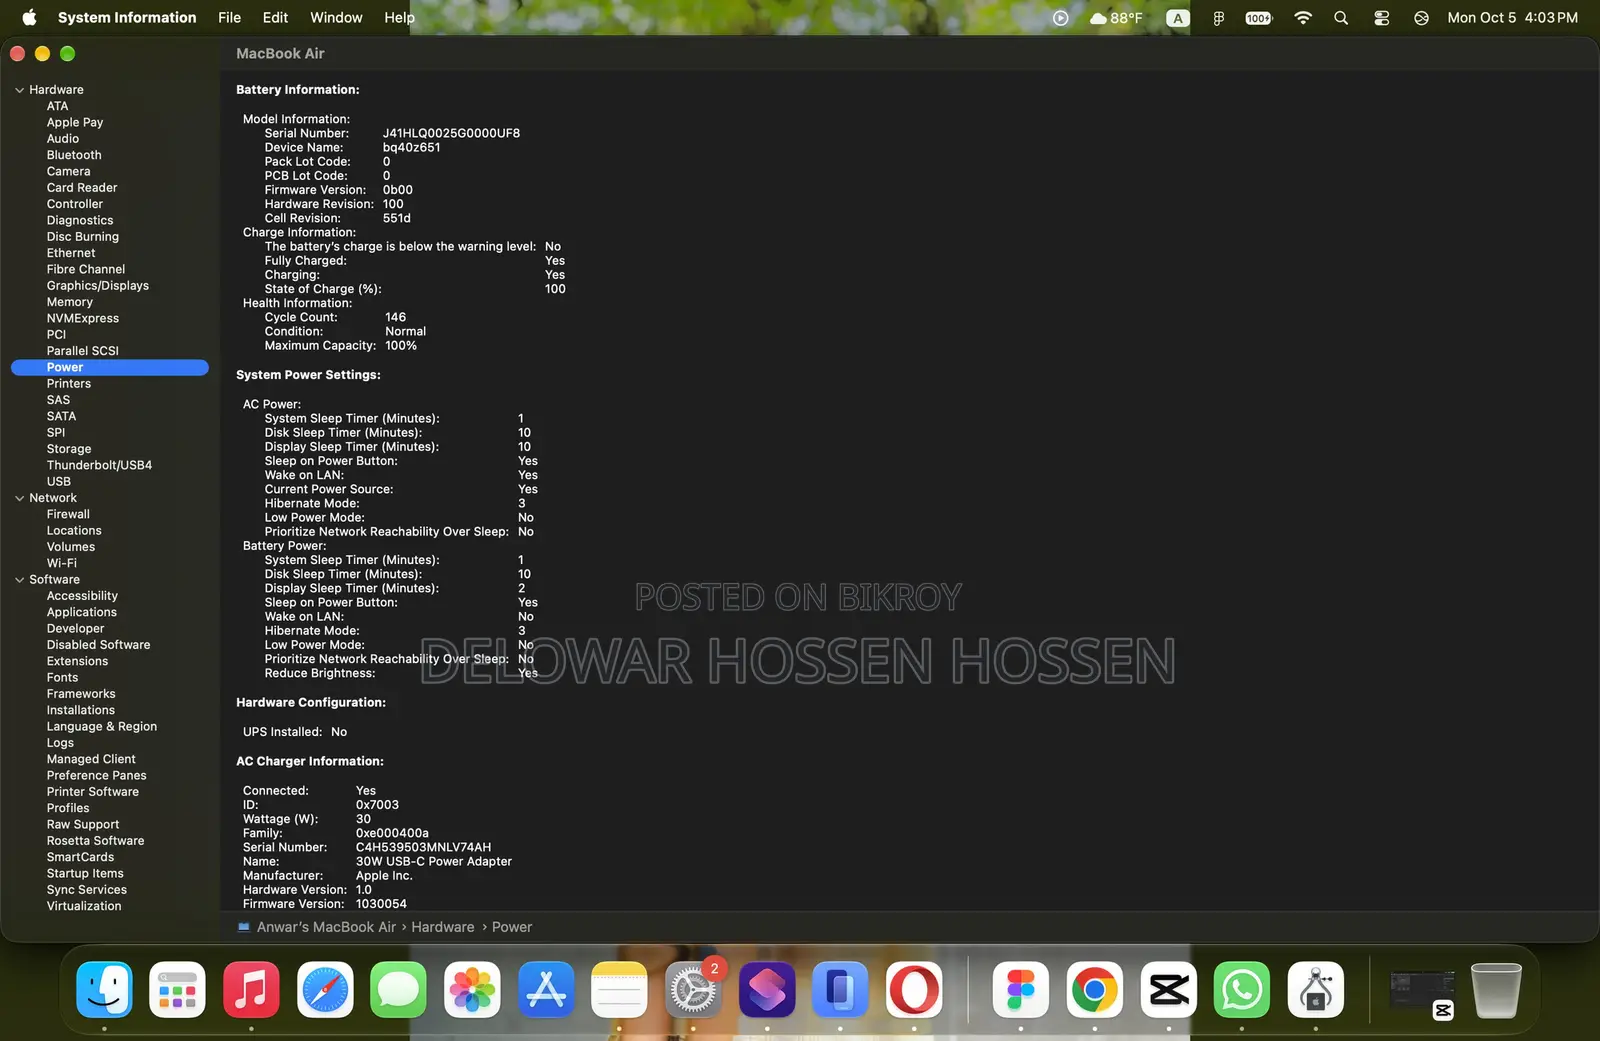Select Thunderbolt/USB4 in sidebar
Viewport: 1600px width, 1041px height.
pos(99,465)
